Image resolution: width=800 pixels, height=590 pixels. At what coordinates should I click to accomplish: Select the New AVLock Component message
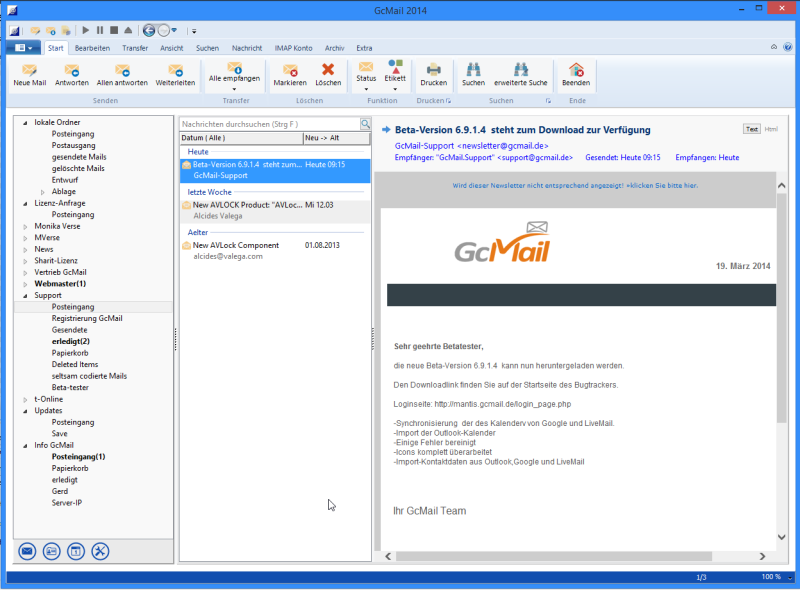(275, 251)
